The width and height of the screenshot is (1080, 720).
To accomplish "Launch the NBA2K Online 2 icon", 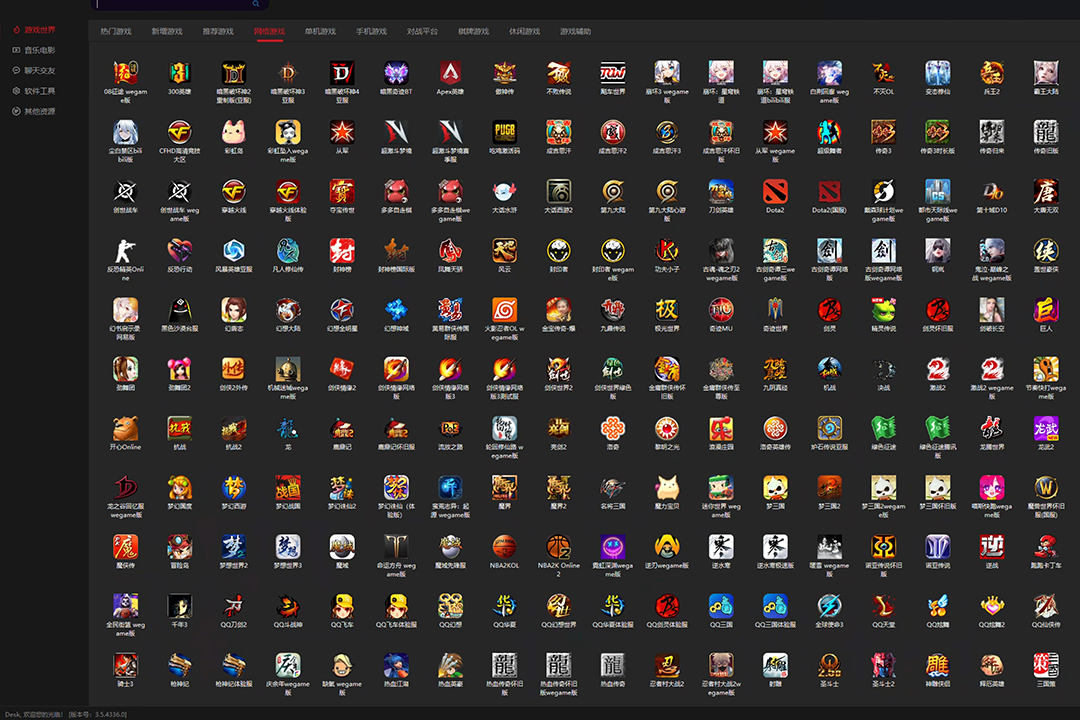I will [559, 546].
